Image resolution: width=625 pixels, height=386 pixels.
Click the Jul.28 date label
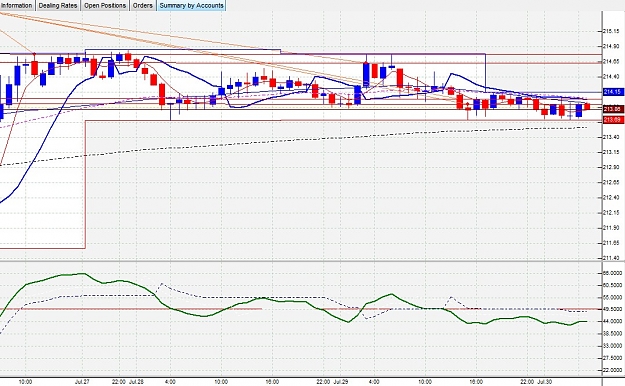136,382
